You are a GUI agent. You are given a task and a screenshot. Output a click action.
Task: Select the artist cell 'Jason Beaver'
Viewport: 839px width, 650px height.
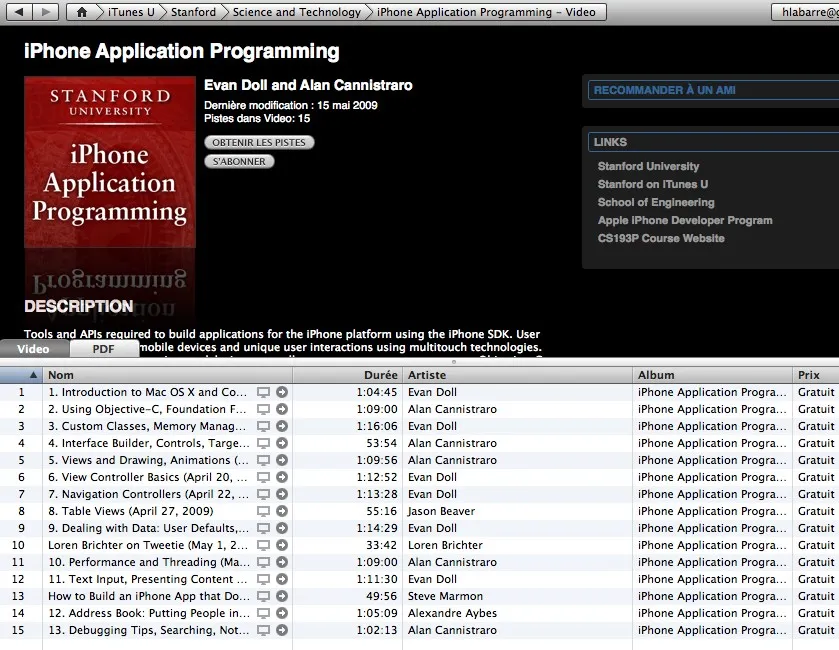pyautogui.click(x=441, y=511)
